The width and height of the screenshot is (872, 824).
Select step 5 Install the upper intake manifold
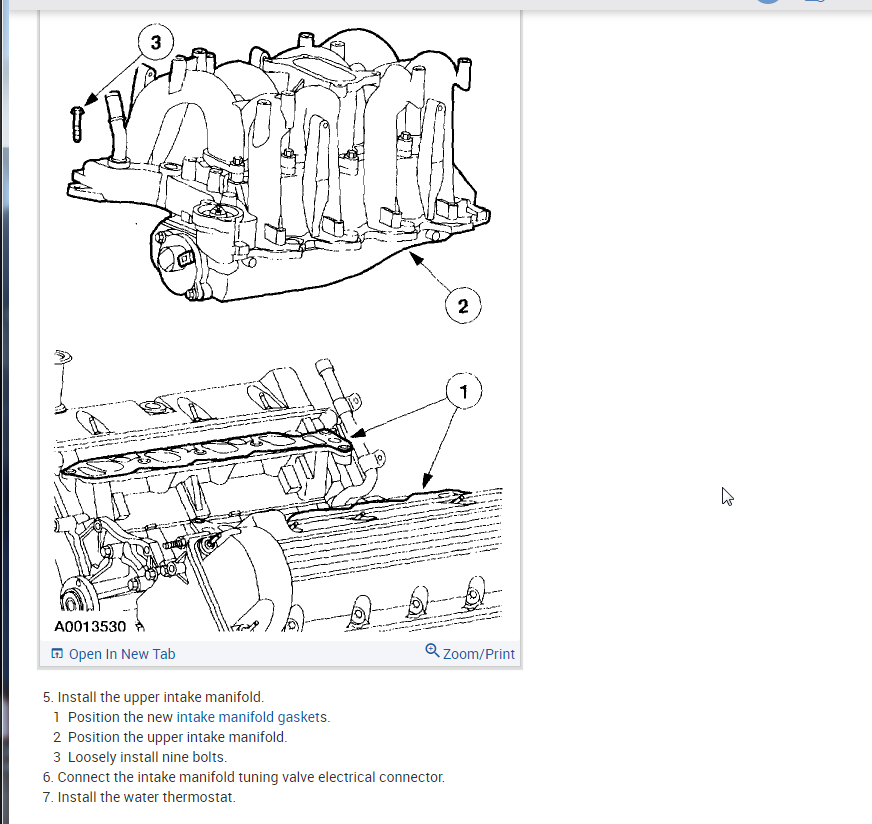click(153, 697)
